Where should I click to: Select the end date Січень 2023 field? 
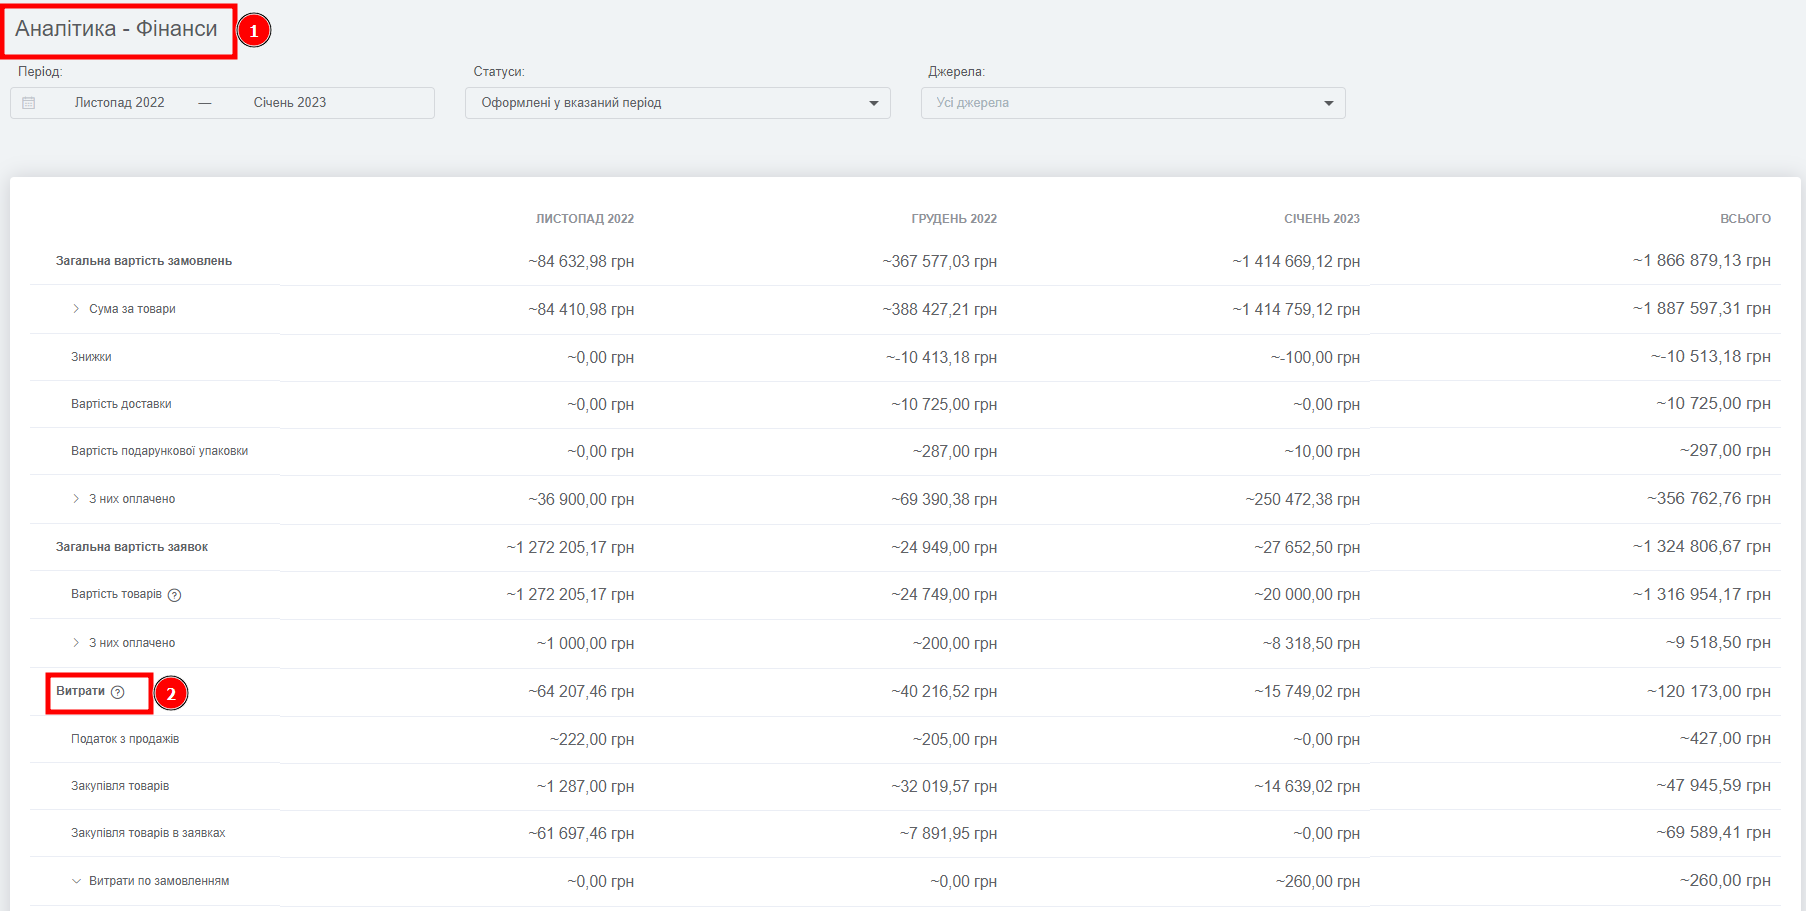290,103
